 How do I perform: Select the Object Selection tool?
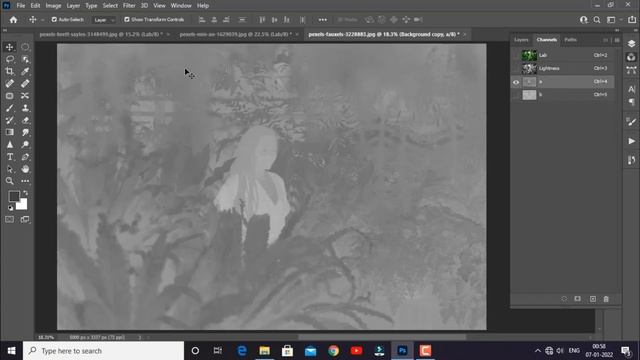coord(25,59)
